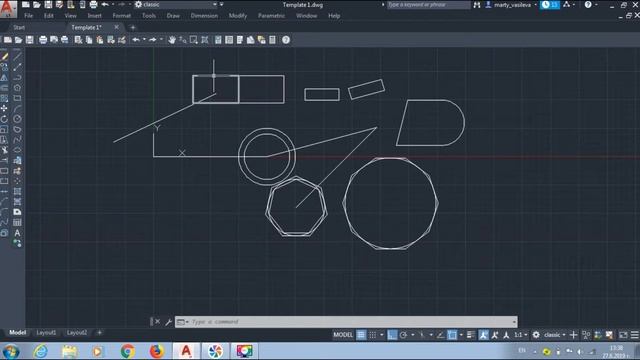Click the Redo arrow in Standard toolbar

(152, 40)
